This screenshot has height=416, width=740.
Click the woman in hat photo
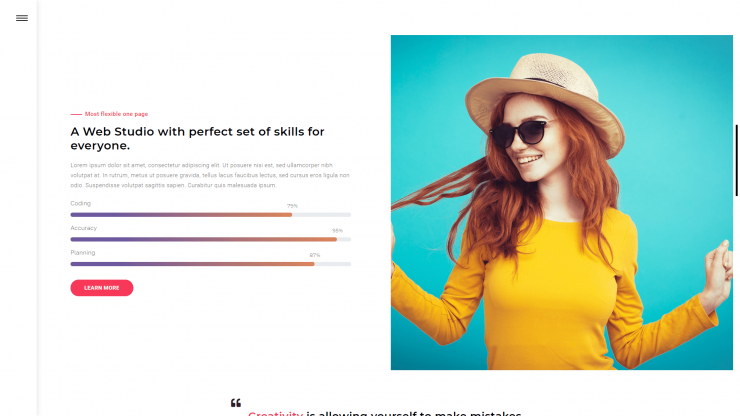[562, 202]
